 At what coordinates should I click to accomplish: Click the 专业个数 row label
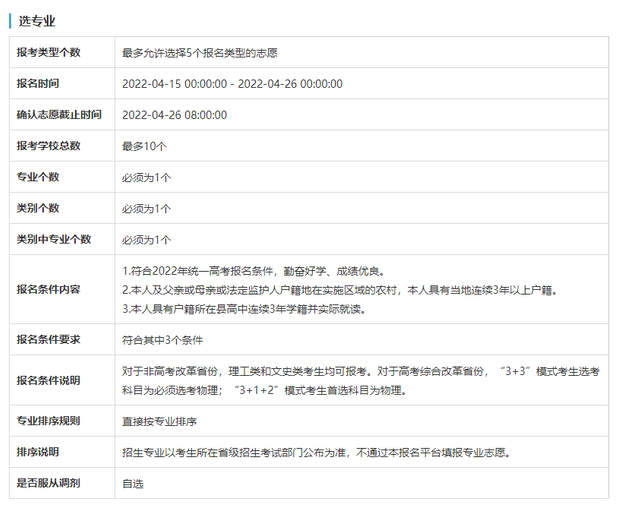(x=38, y=177)
